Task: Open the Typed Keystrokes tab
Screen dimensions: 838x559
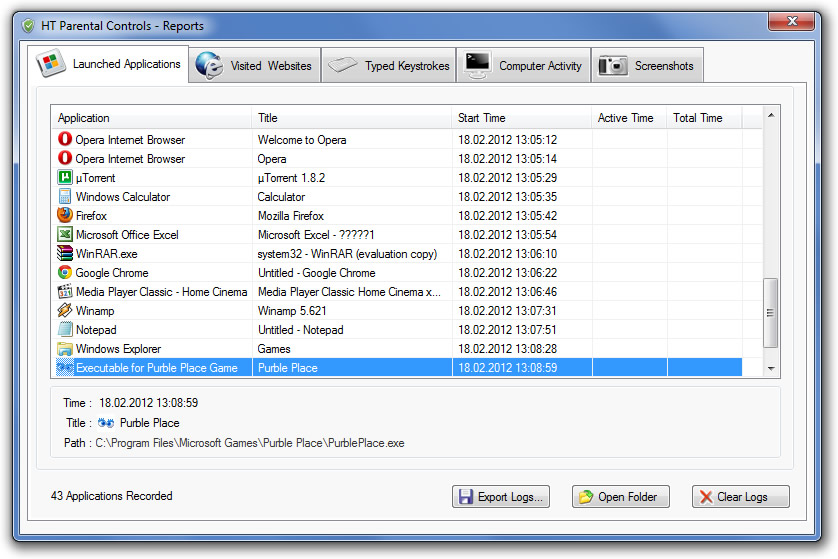Action: (x=389, y=65)
